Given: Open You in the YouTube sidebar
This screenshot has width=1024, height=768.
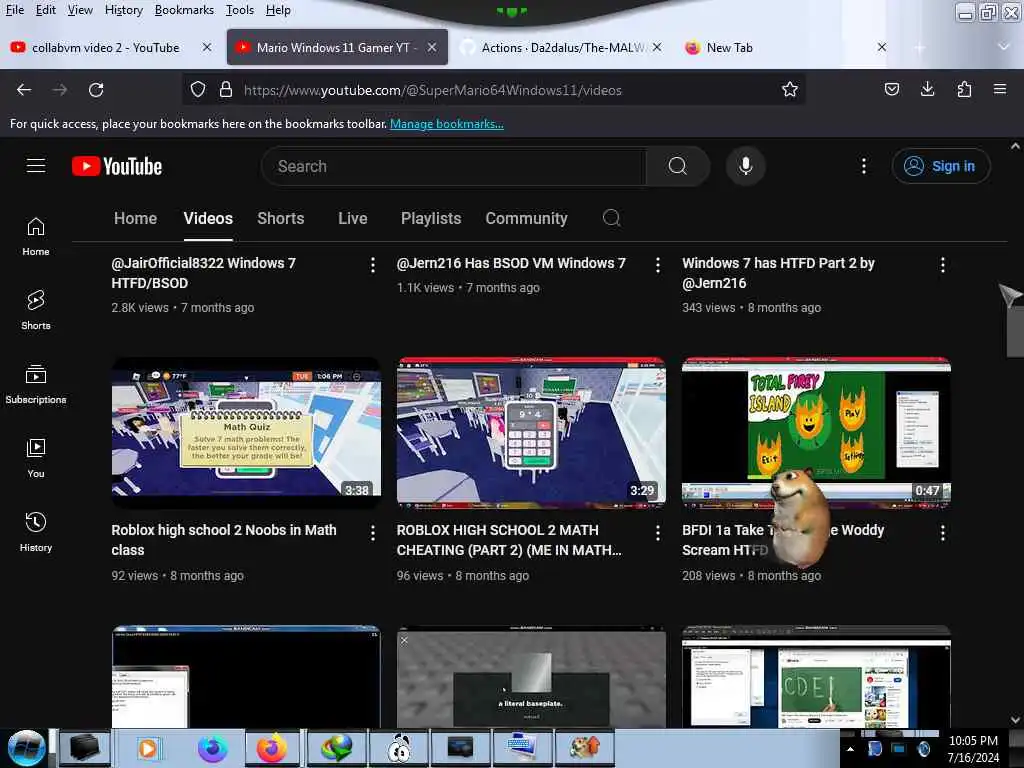Looking at the screenshot, I should tap(36, 459).
